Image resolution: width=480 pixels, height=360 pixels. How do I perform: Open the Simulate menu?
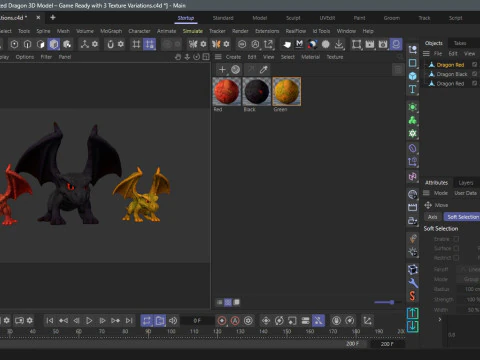point(193,31)
